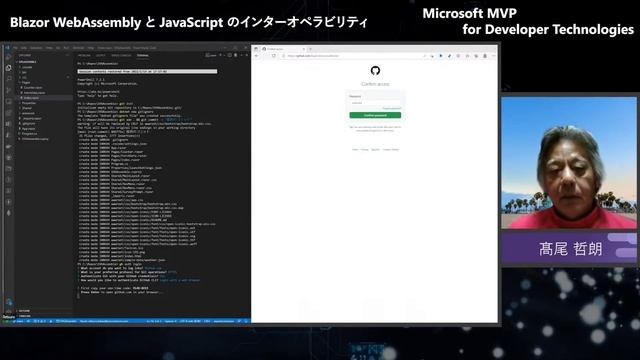Open the Explorer view in VS Code activity bar
Screen dimensions: 640x360
9,68
